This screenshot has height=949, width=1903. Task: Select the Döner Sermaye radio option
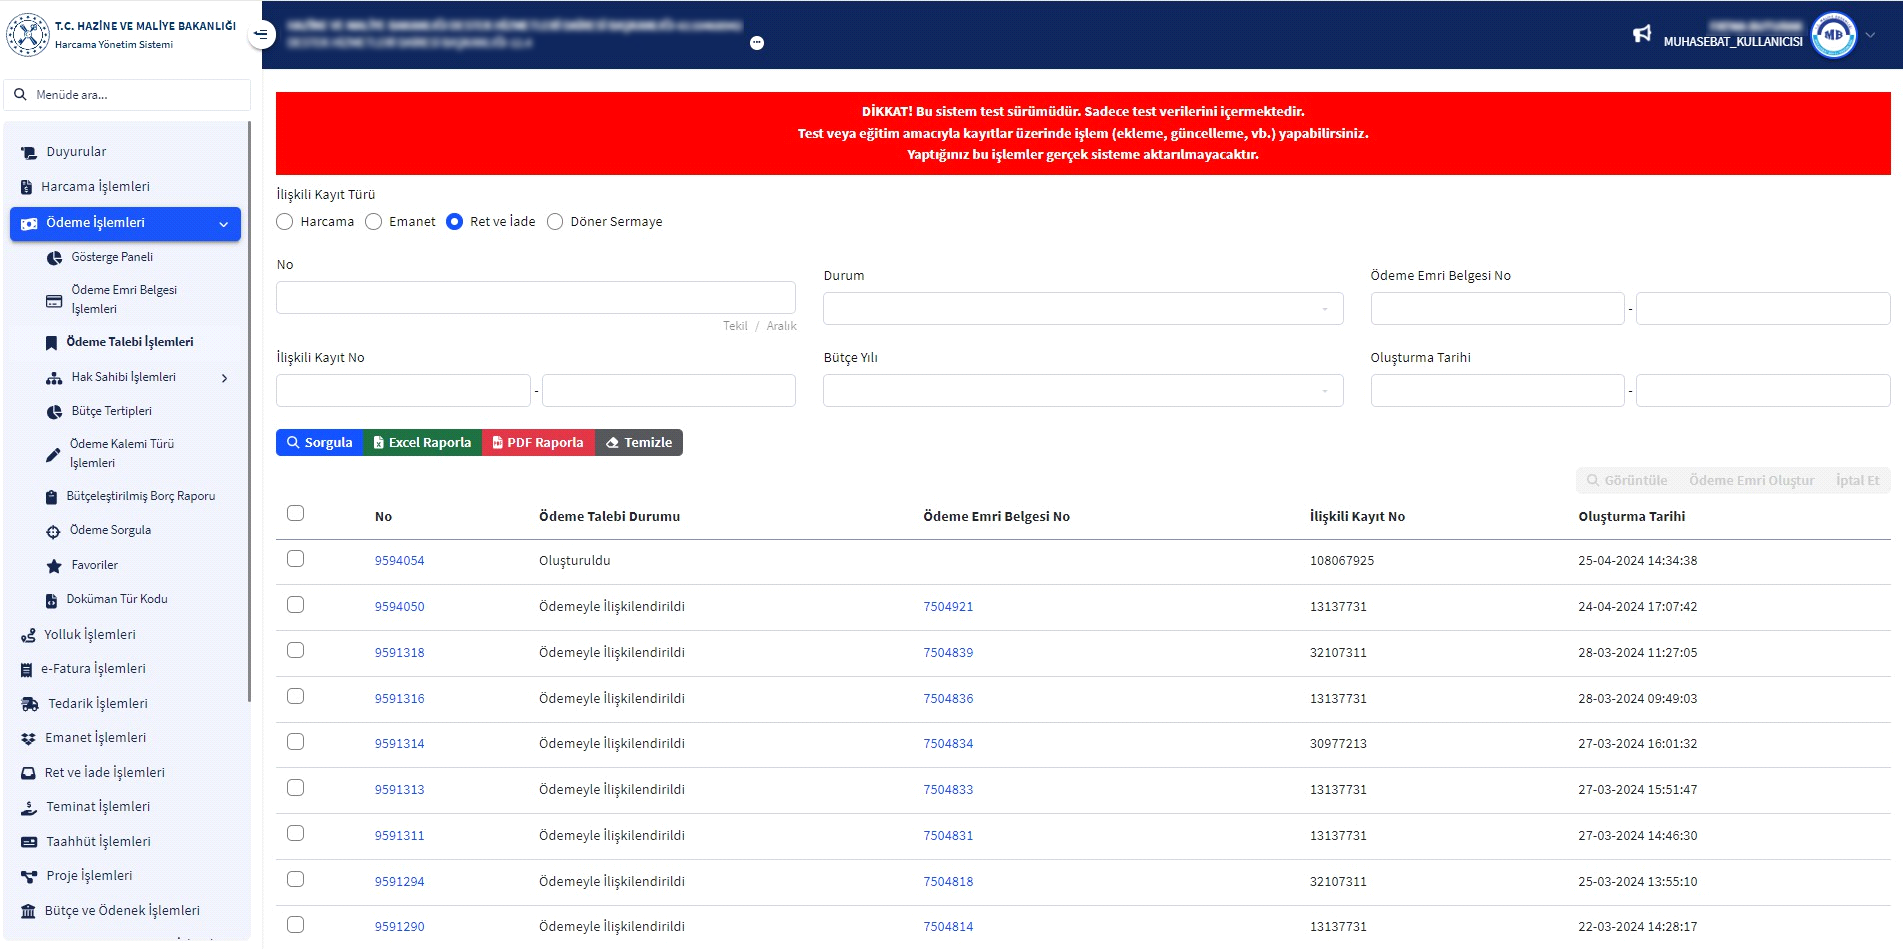[555, 222]
